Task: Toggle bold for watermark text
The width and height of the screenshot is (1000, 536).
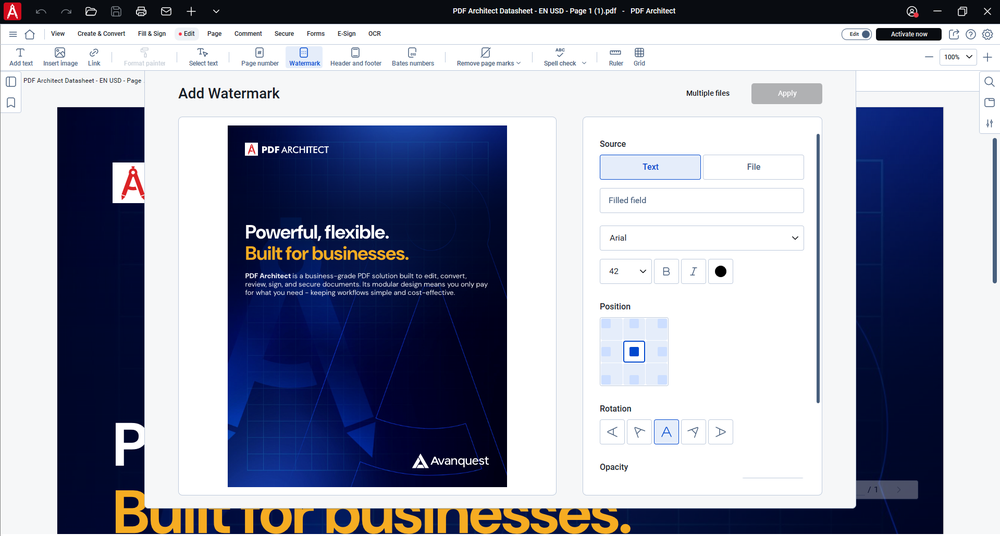Action: (x=666, y=271)
